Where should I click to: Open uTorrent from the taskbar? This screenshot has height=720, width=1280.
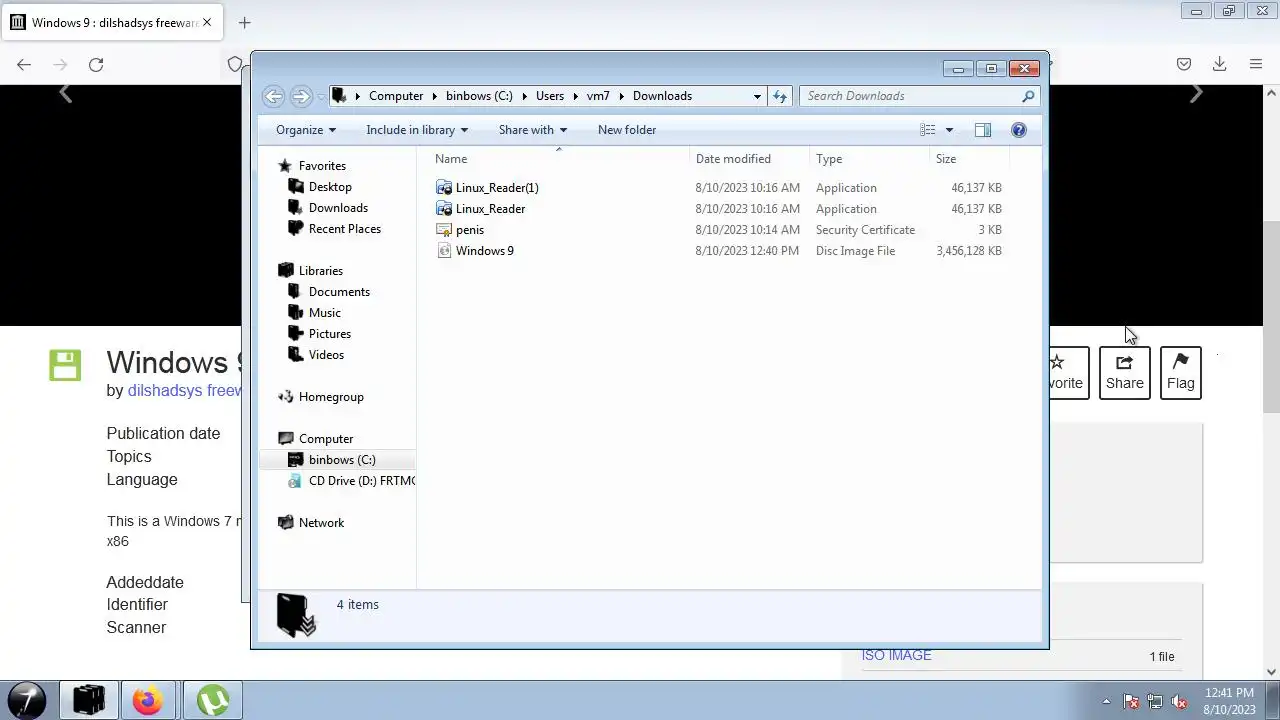coord(212,700)
